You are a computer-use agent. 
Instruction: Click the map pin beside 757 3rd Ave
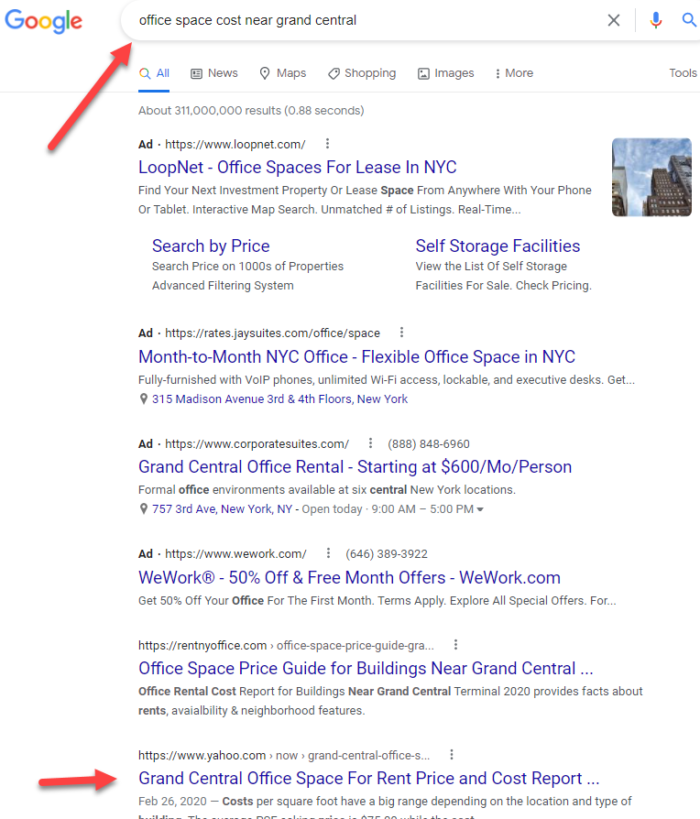pyautogui.click(x=144, y=509)
